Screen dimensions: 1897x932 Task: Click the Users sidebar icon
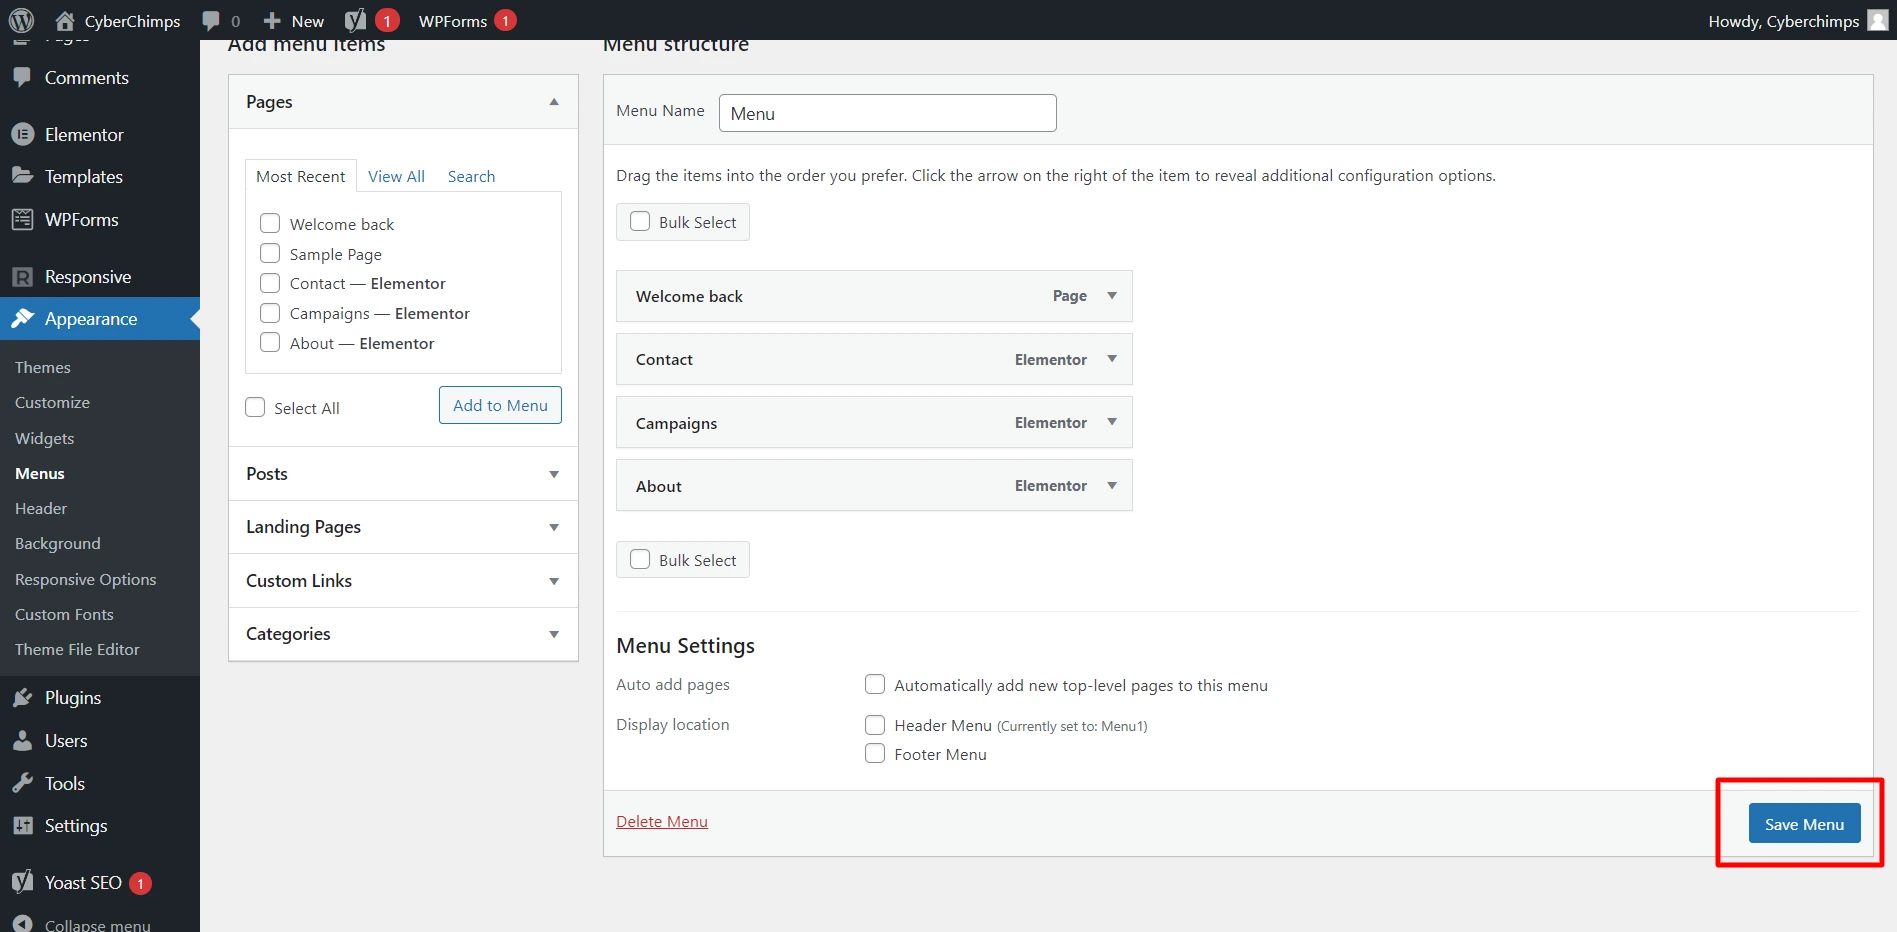click(22, 740)
